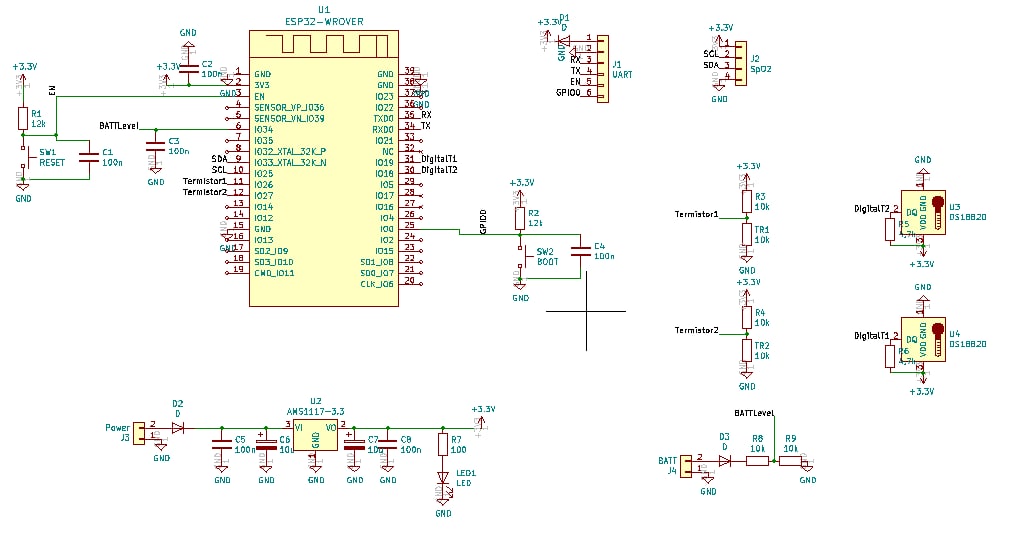Select resistor R4 10k symbol

click(x=747, y=318)
